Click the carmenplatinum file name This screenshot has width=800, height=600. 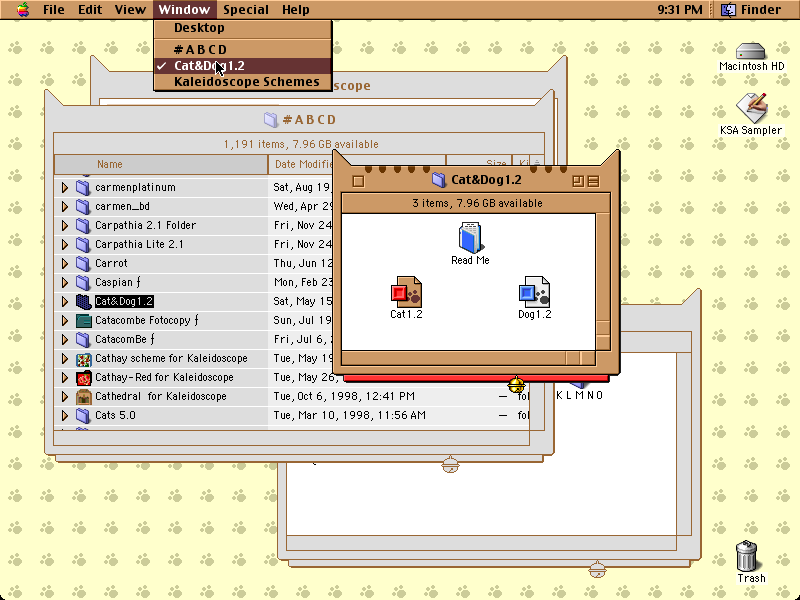(x=135, y=187)
